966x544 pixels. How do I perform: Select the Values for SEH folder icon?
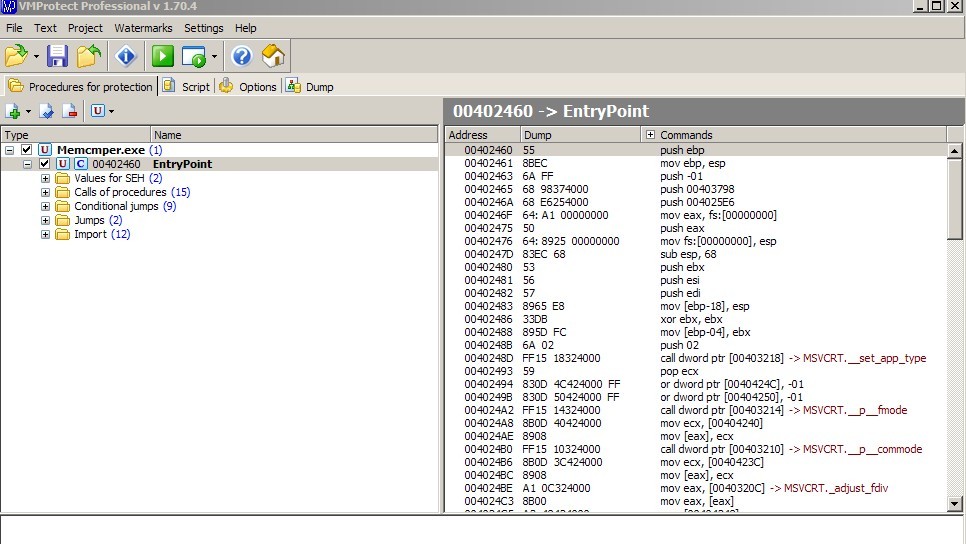tap(62, 178)
